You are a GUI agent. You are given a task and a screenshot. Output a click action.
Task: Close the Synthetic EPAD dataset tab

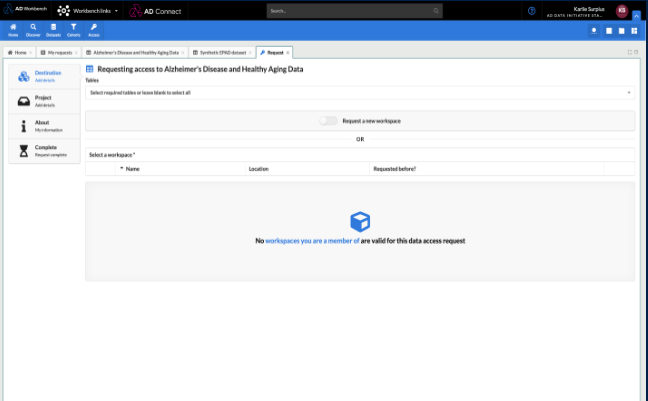pyautogui.click(x=250, y=53)
